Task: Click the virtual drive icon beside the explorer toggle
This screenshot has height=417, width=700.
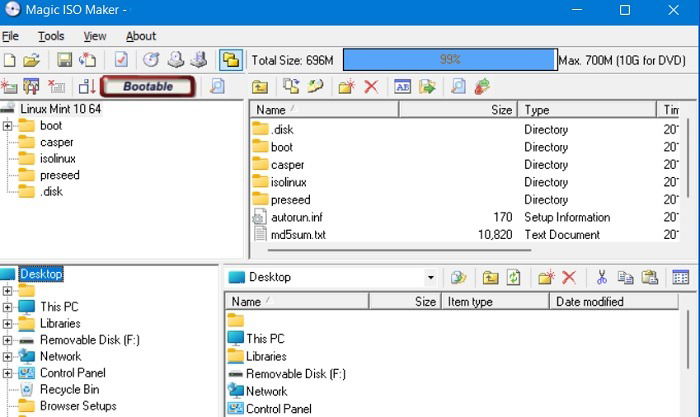Action: coord(199,60)
